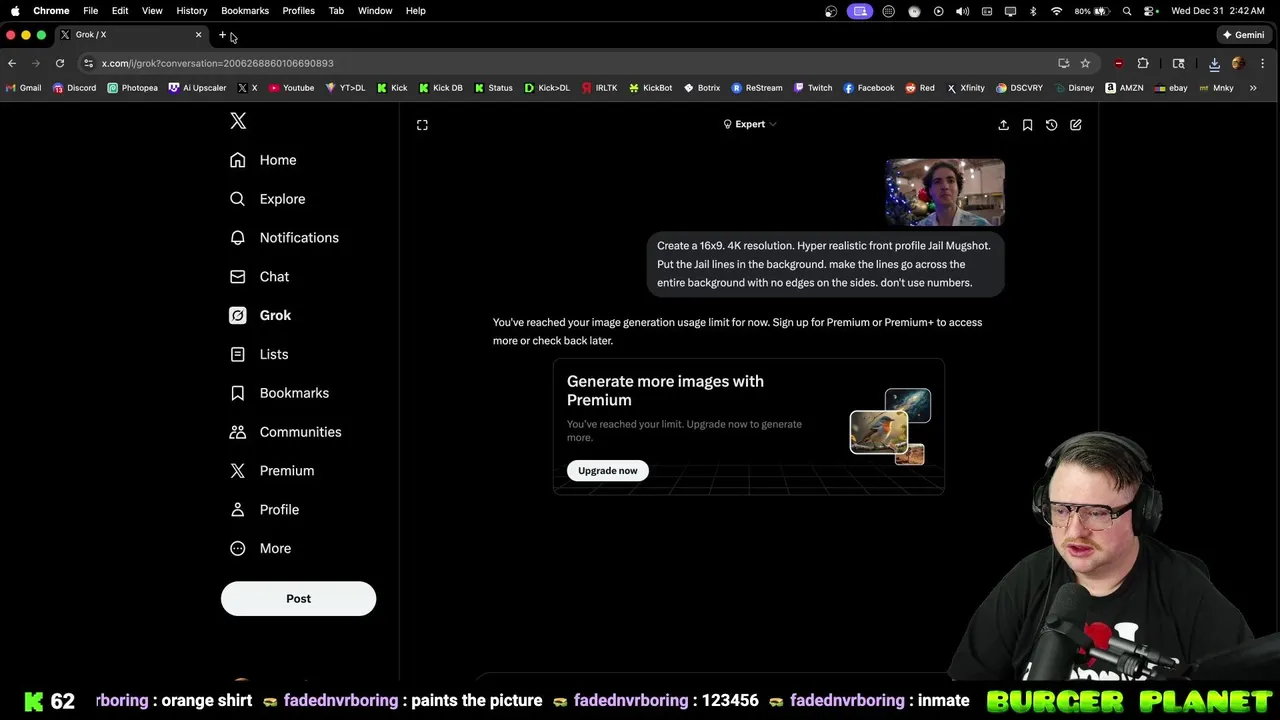
Task: Open Chrome three-dot menu
Action: [1262, 63]
